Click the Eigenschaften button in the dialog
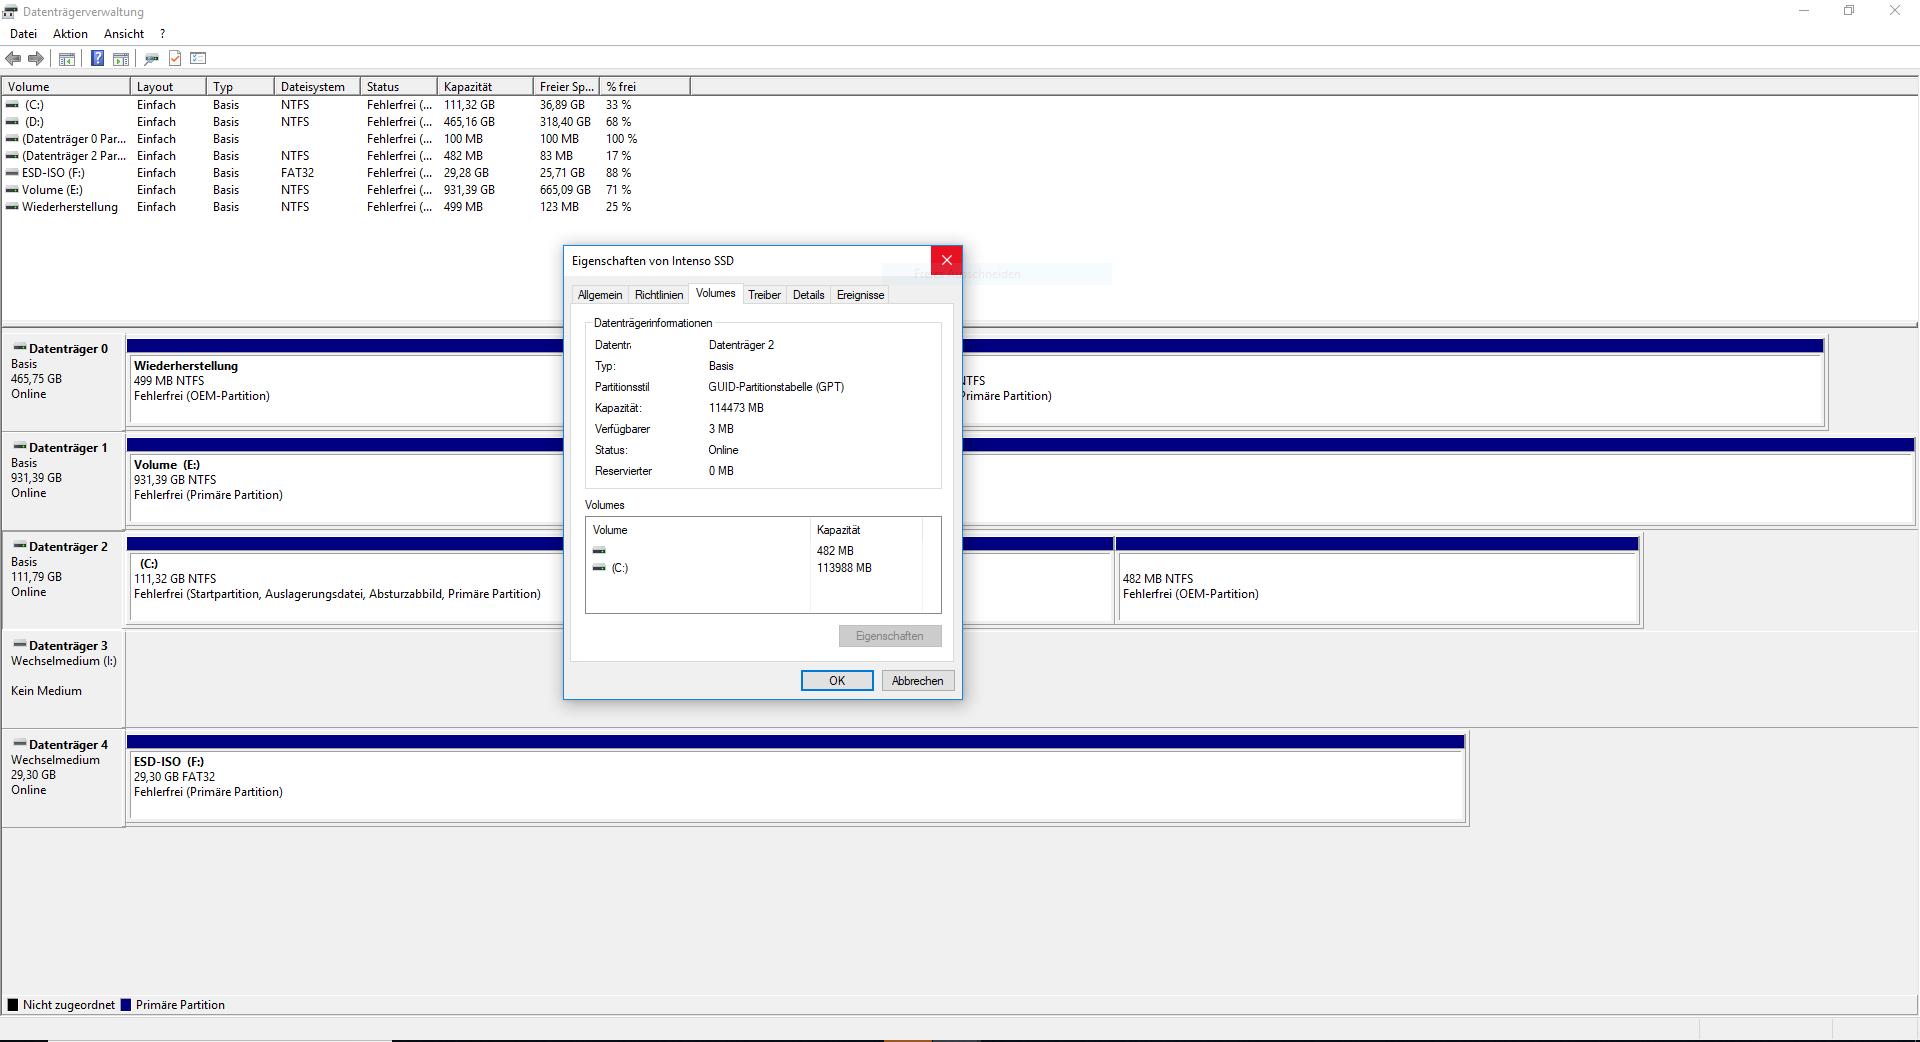1920x1042 pixels. 890,636
